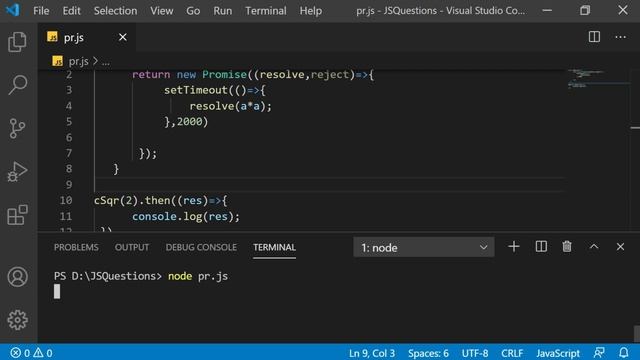Click line number 10 in gutter
640x360 pixels.
(66, 200)
